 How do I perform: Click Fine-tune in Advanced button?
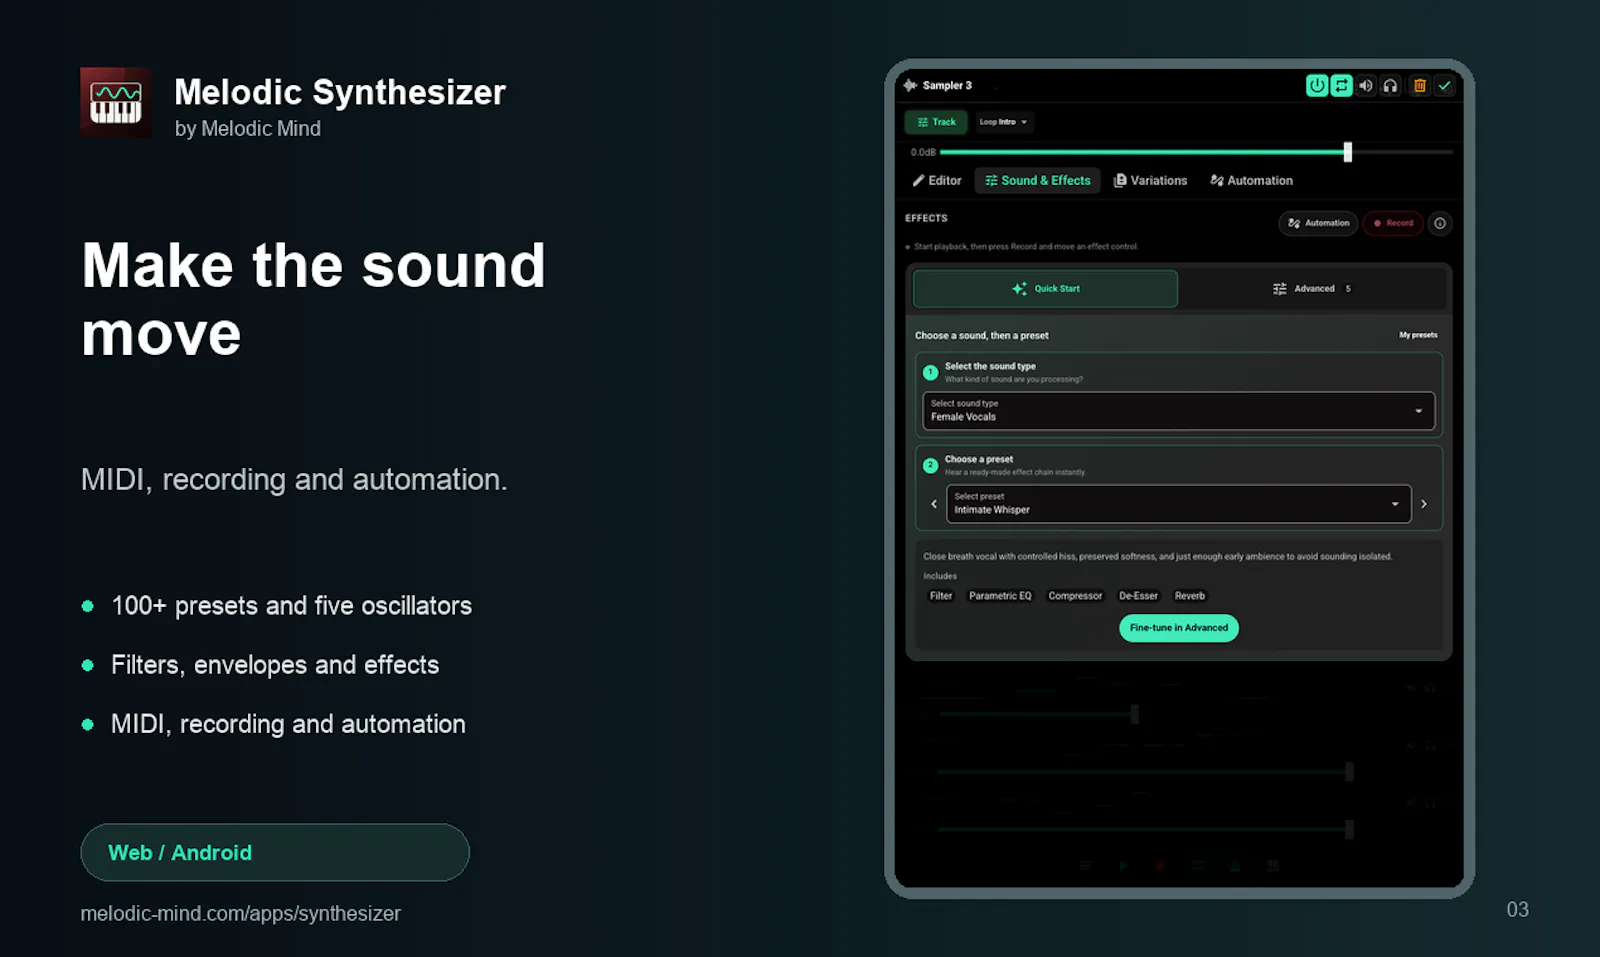click(1179, 628)
